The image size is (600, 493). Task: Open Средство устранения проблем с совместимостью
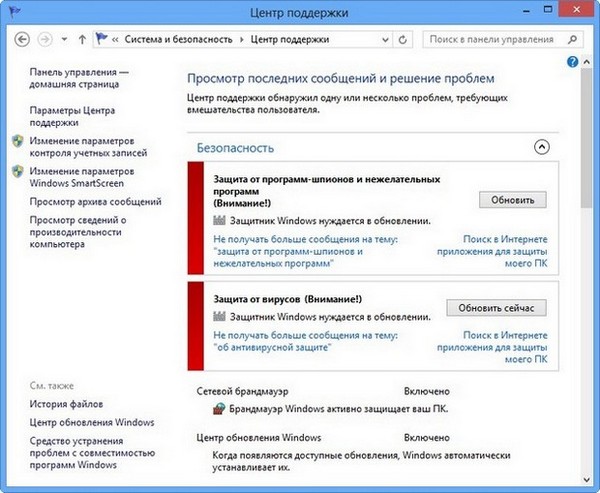coord(92,453)
